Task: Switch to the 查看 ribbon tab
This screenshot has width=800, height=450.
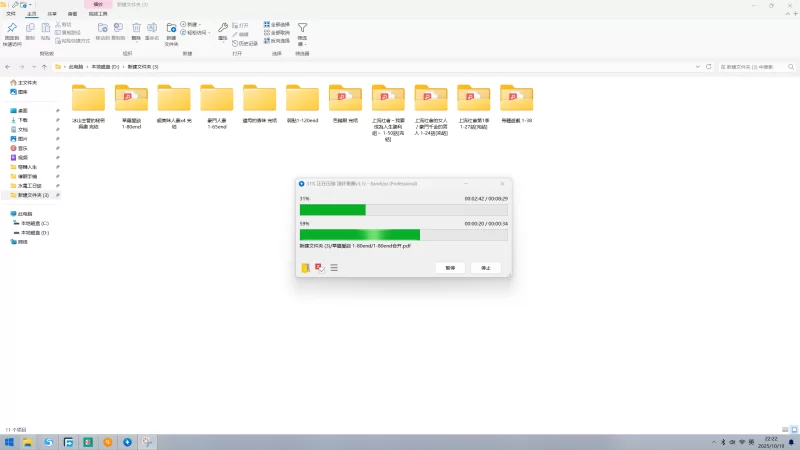Action: (x=72, y=14)
